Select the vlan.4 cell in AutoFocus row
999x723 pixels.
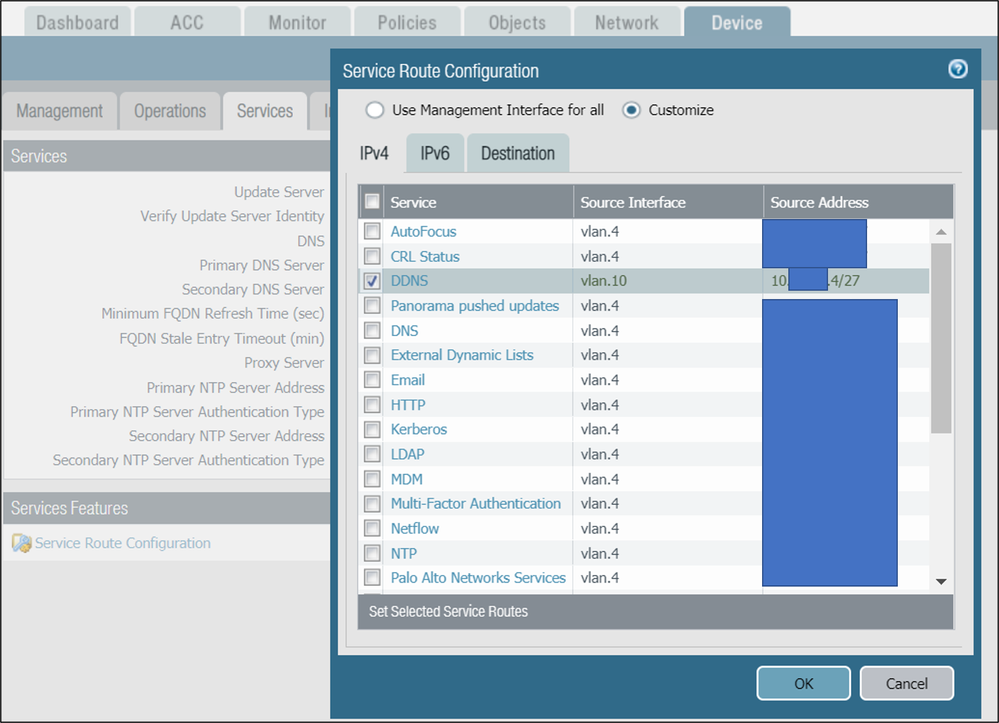tap(668, 231)
